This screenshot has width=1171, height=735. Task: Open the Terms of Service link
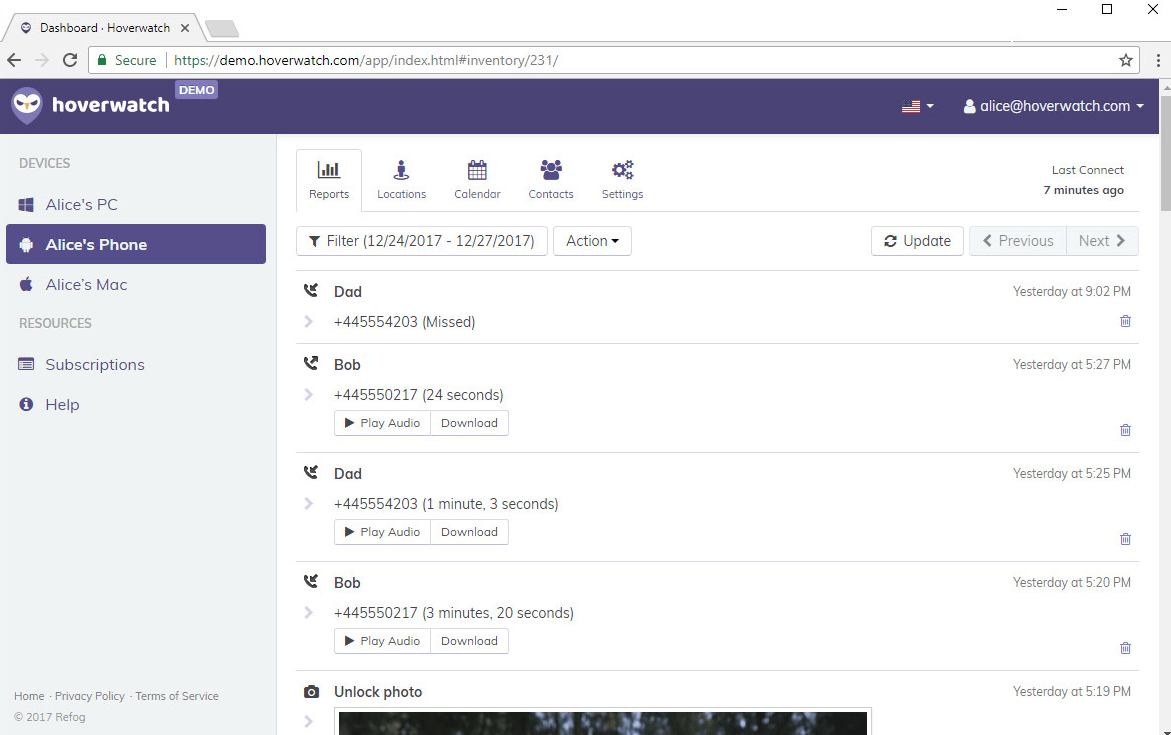[x=177, y=696]
